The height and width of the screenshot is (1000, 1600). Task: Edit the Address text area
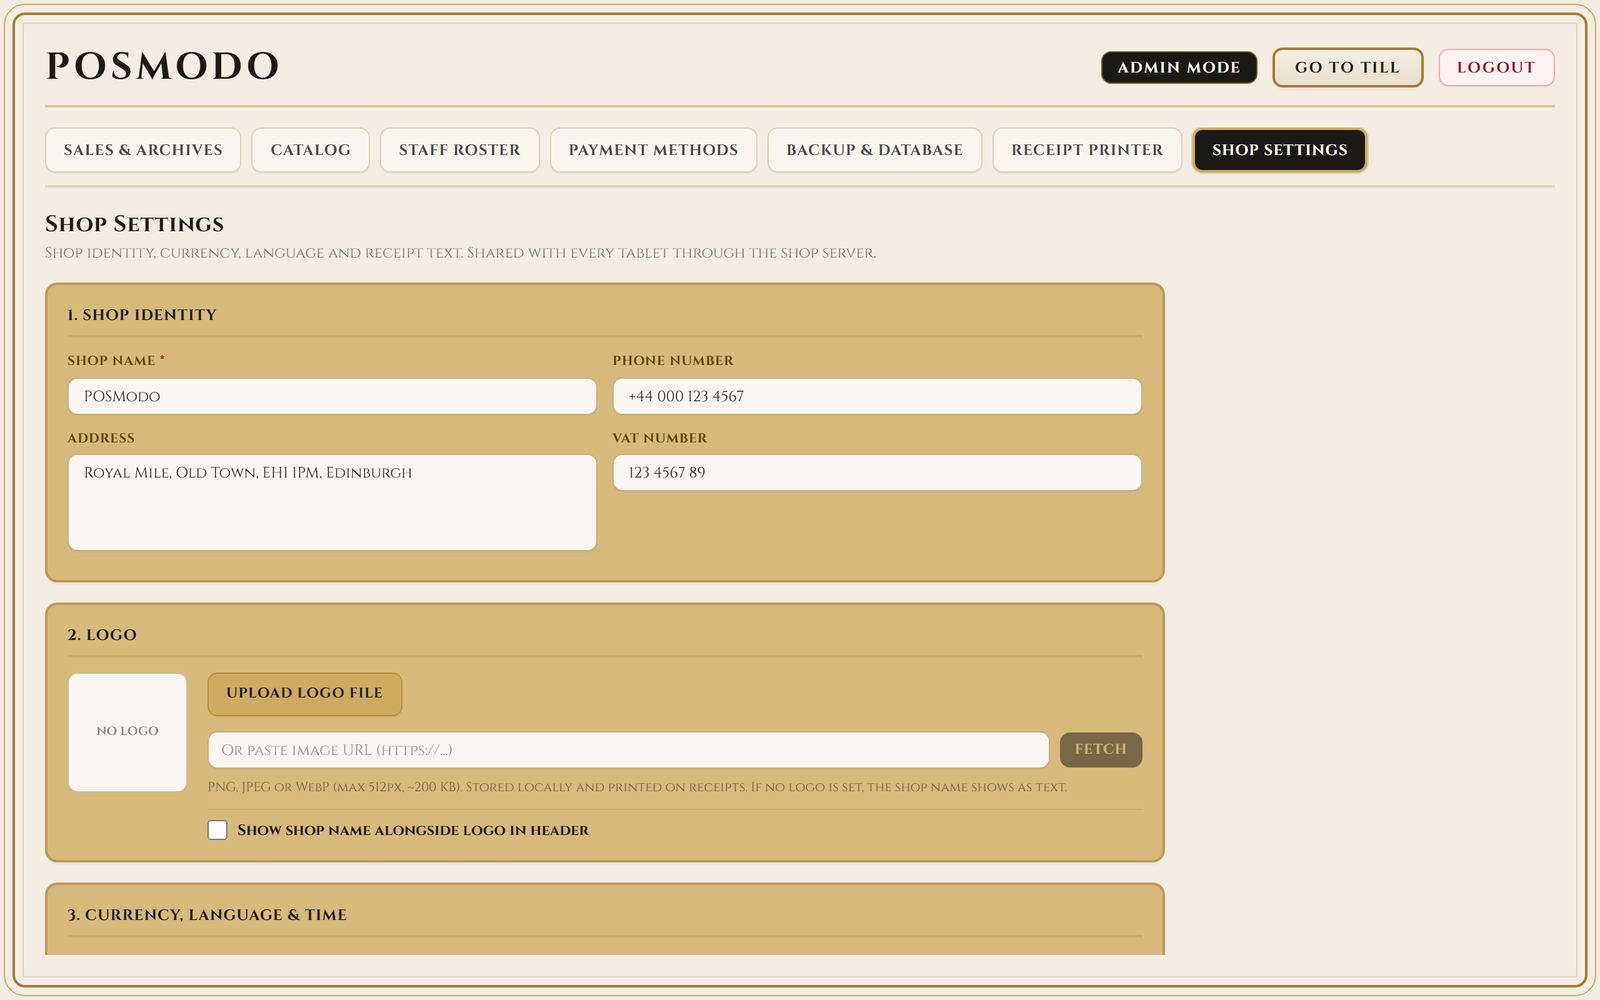[x=332, y=503]
